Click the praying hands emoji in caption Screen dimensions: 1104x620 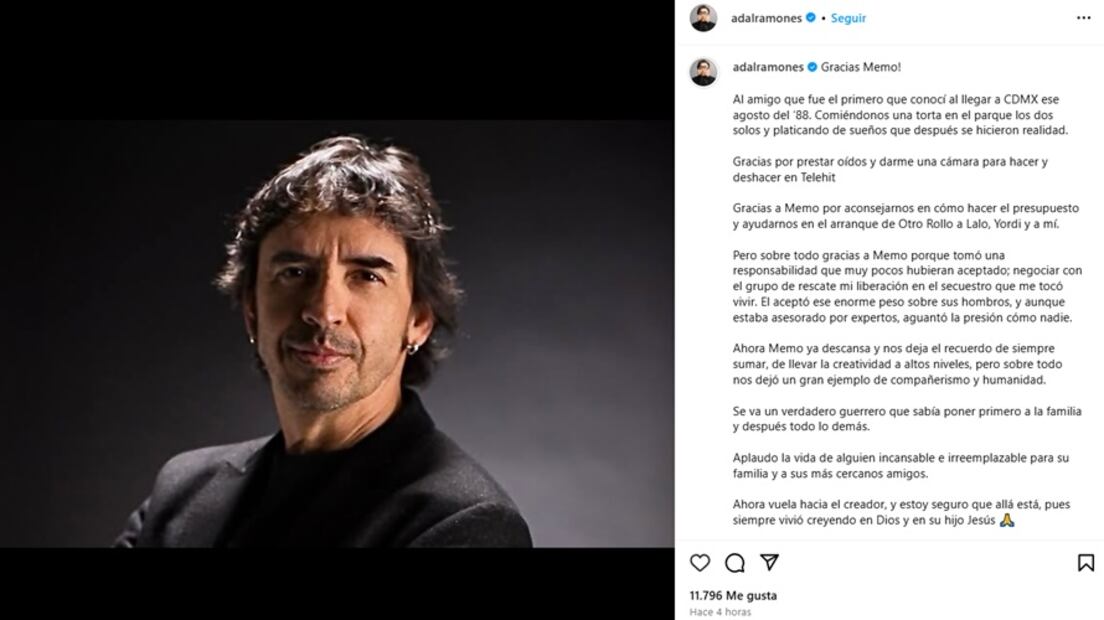1007,520
